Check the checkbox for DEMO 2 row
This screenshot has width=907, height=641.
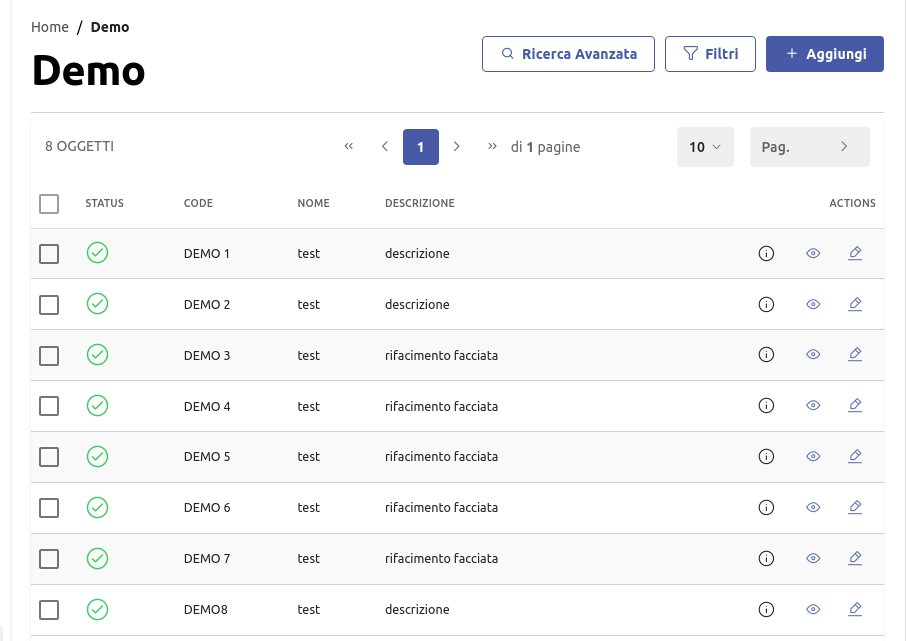pyautogui.click(x=49, y=305)
